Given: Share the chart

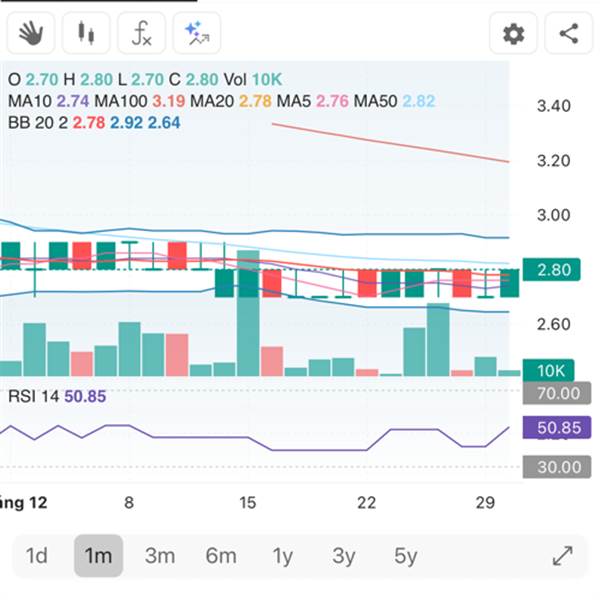Looking at the screenshot, I should (568, 34).
